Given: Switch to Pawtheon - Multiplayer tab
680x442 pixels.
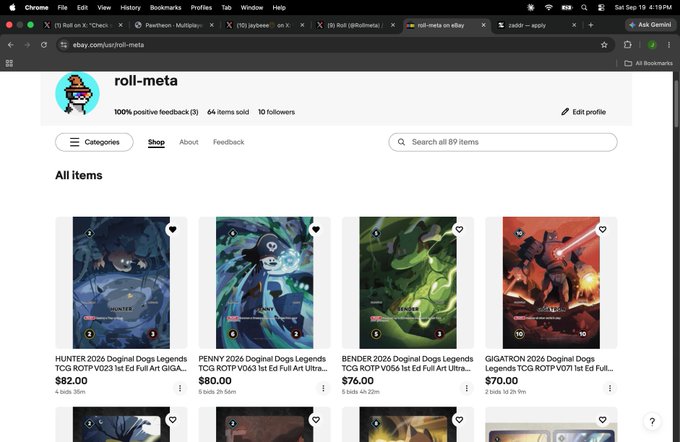Looking at the screenshot, I should [x=173, y=25].
